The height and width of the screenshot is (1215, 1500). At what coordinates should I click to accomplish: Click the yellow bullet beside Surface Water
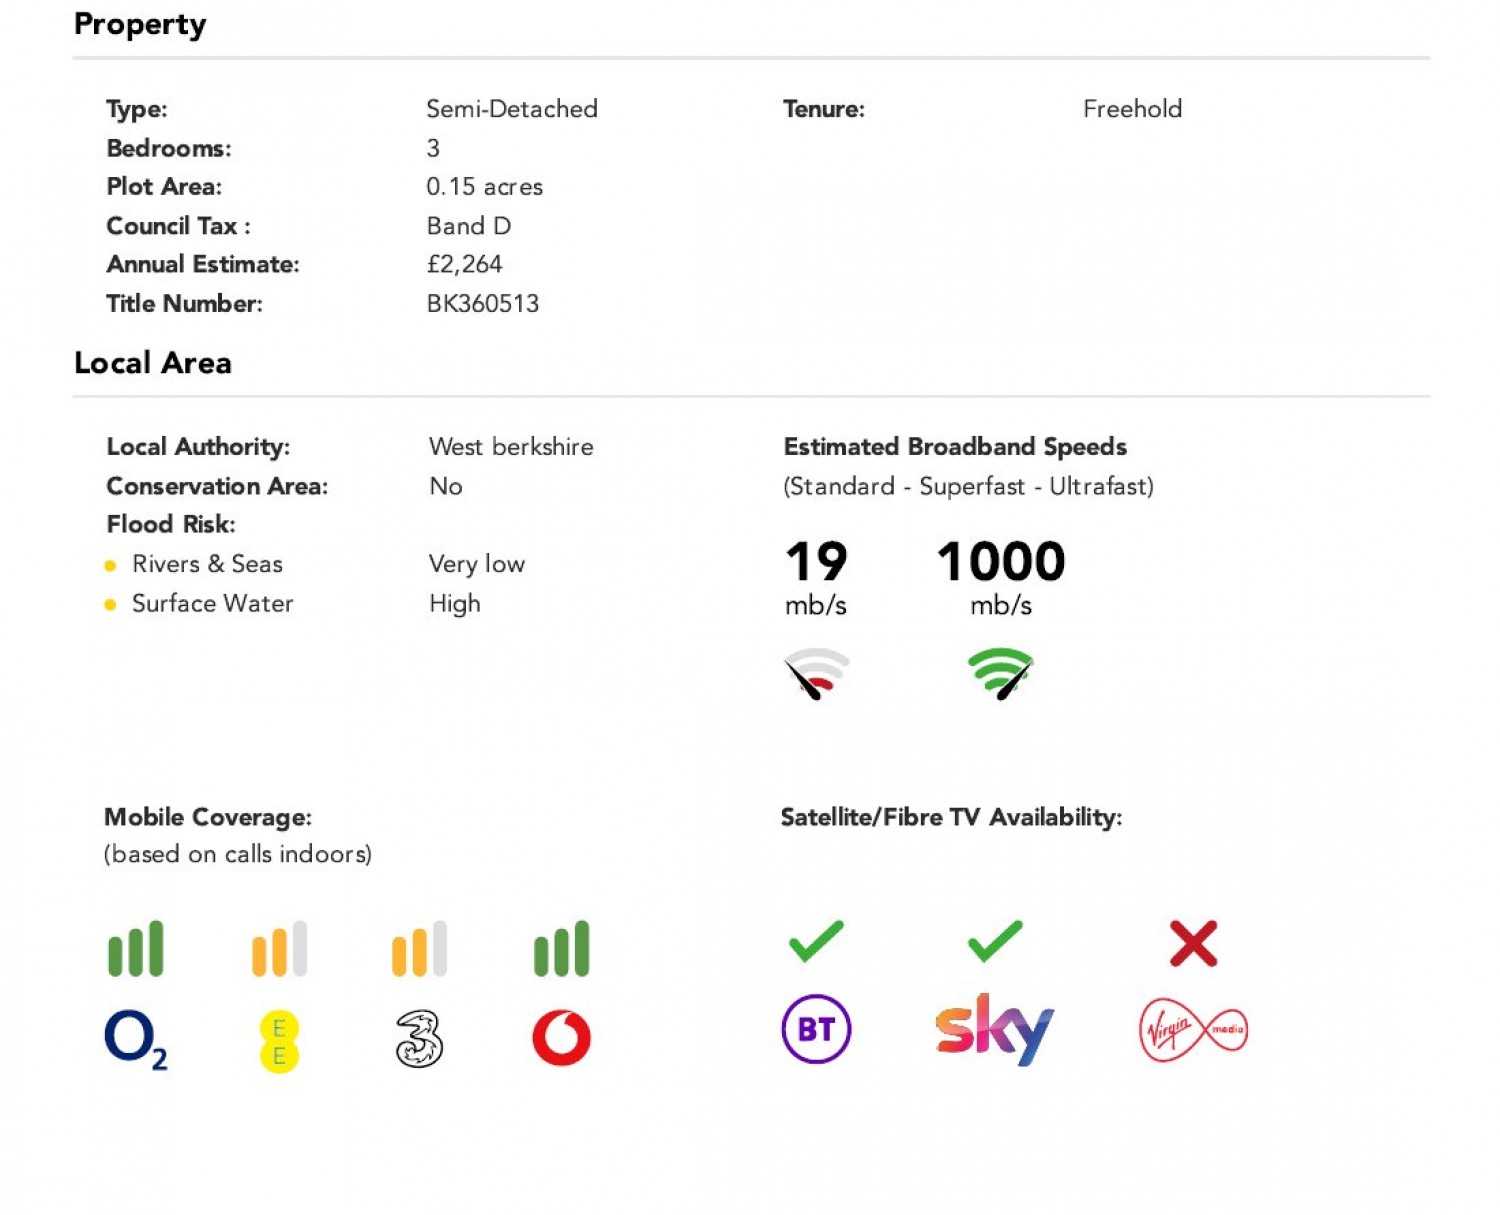click(111, 604)
